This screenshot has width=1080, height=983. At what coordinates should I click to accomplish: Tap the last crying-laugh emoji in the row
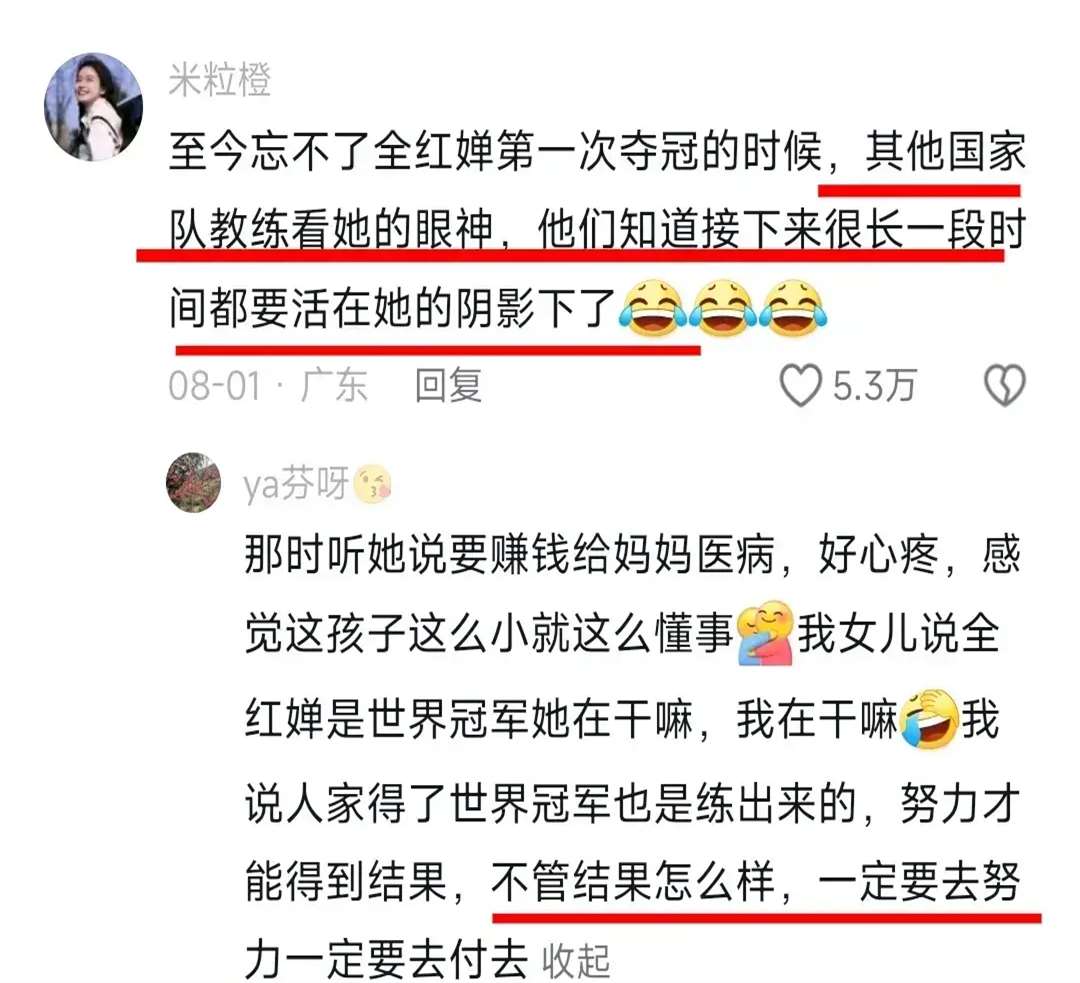coord(794,308)
